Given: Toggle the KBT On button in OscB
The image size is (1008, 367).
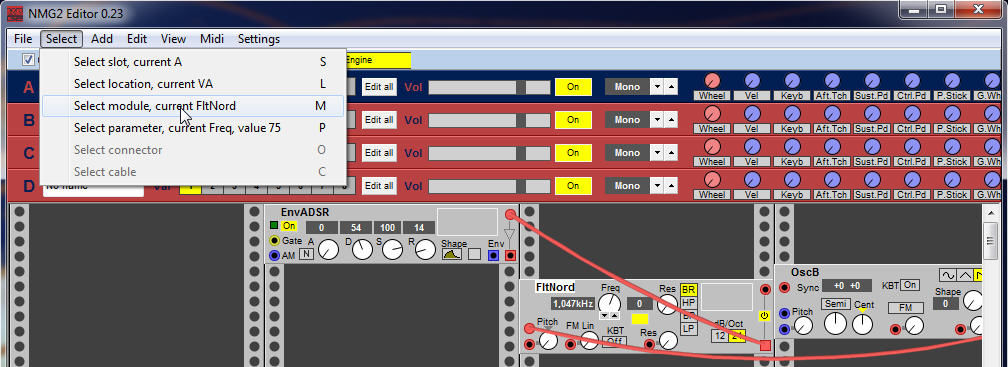Looking at the screenshot, I should tap(909, 285).
